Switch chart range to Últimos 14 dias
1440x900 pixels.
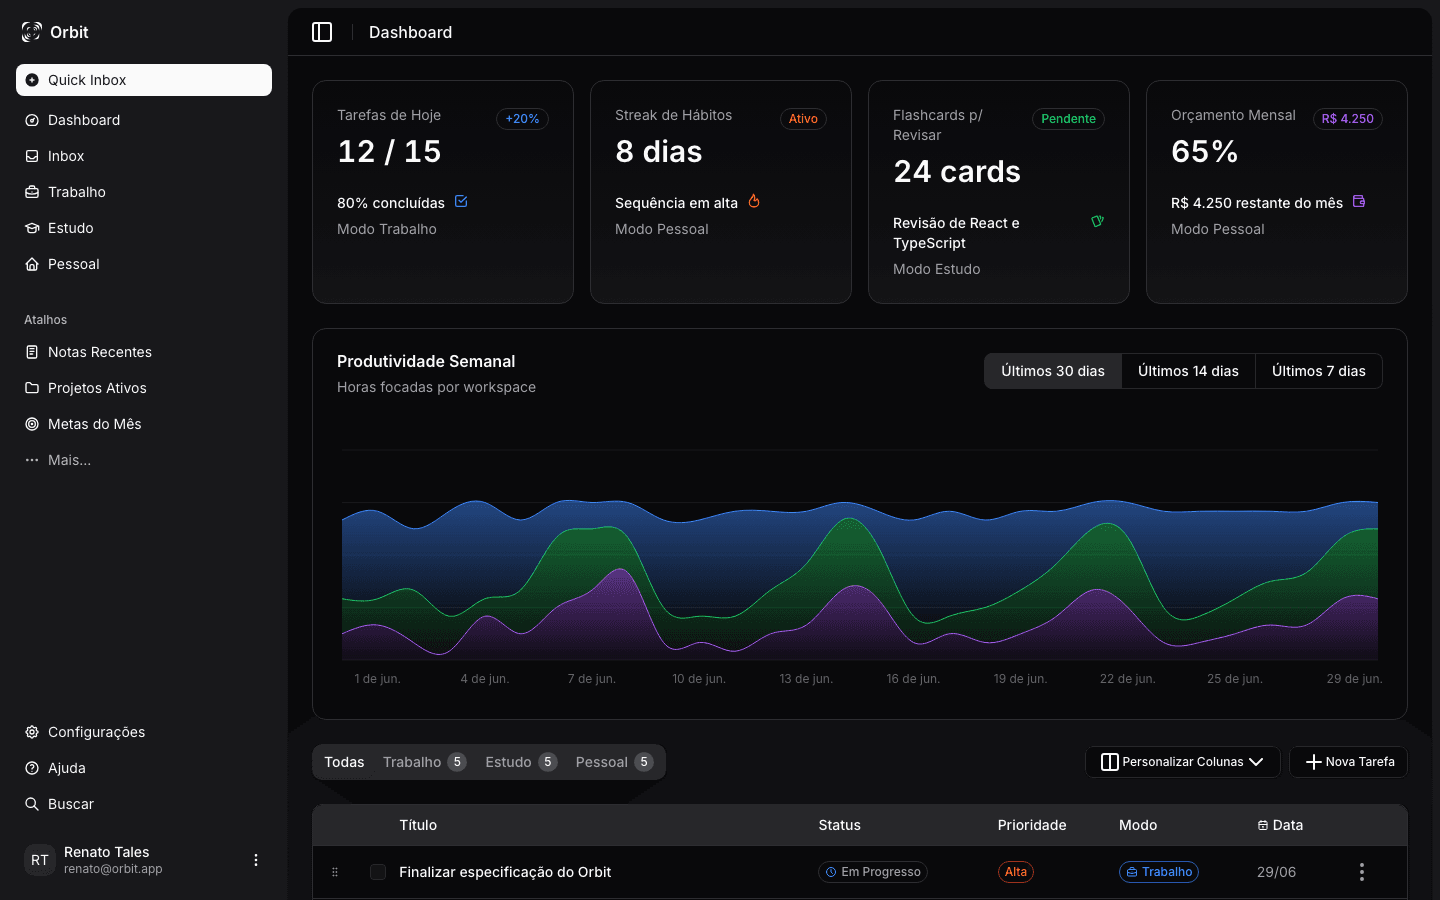click(x=1188, y=371)
